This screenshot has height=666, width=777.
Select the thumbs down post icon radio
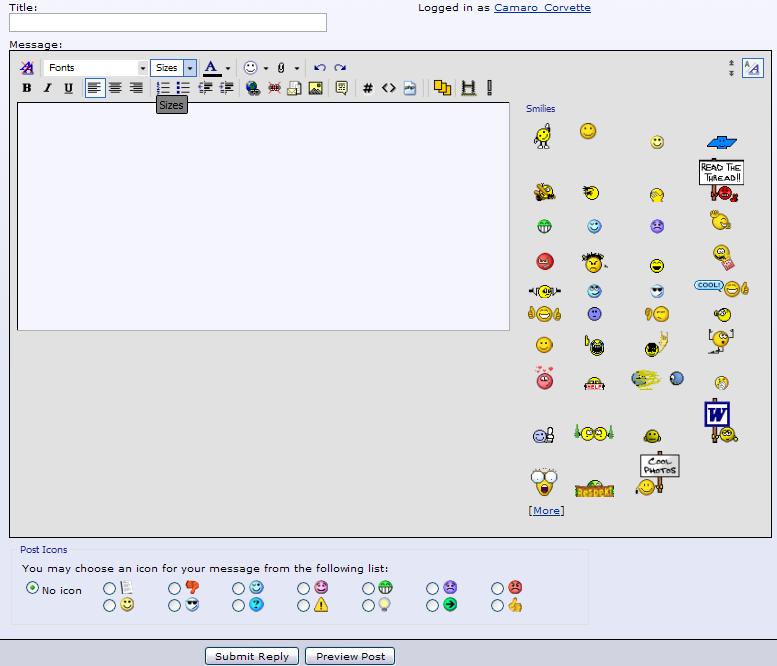(174, 588)
